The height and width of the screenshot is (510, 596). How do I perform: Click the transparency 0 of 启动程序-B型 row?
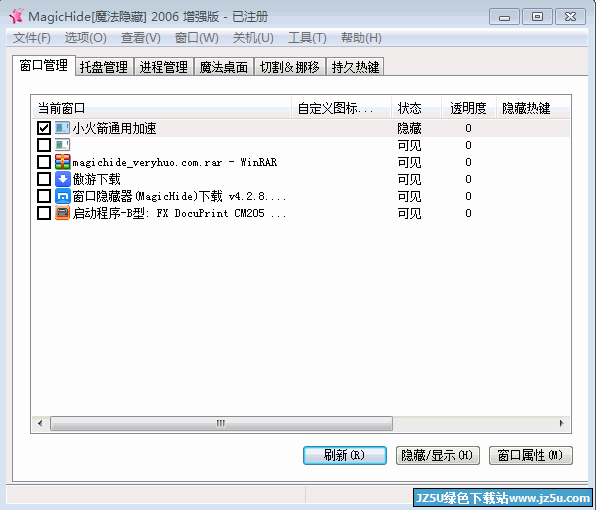pyautogui.click(x=468, y=213)
